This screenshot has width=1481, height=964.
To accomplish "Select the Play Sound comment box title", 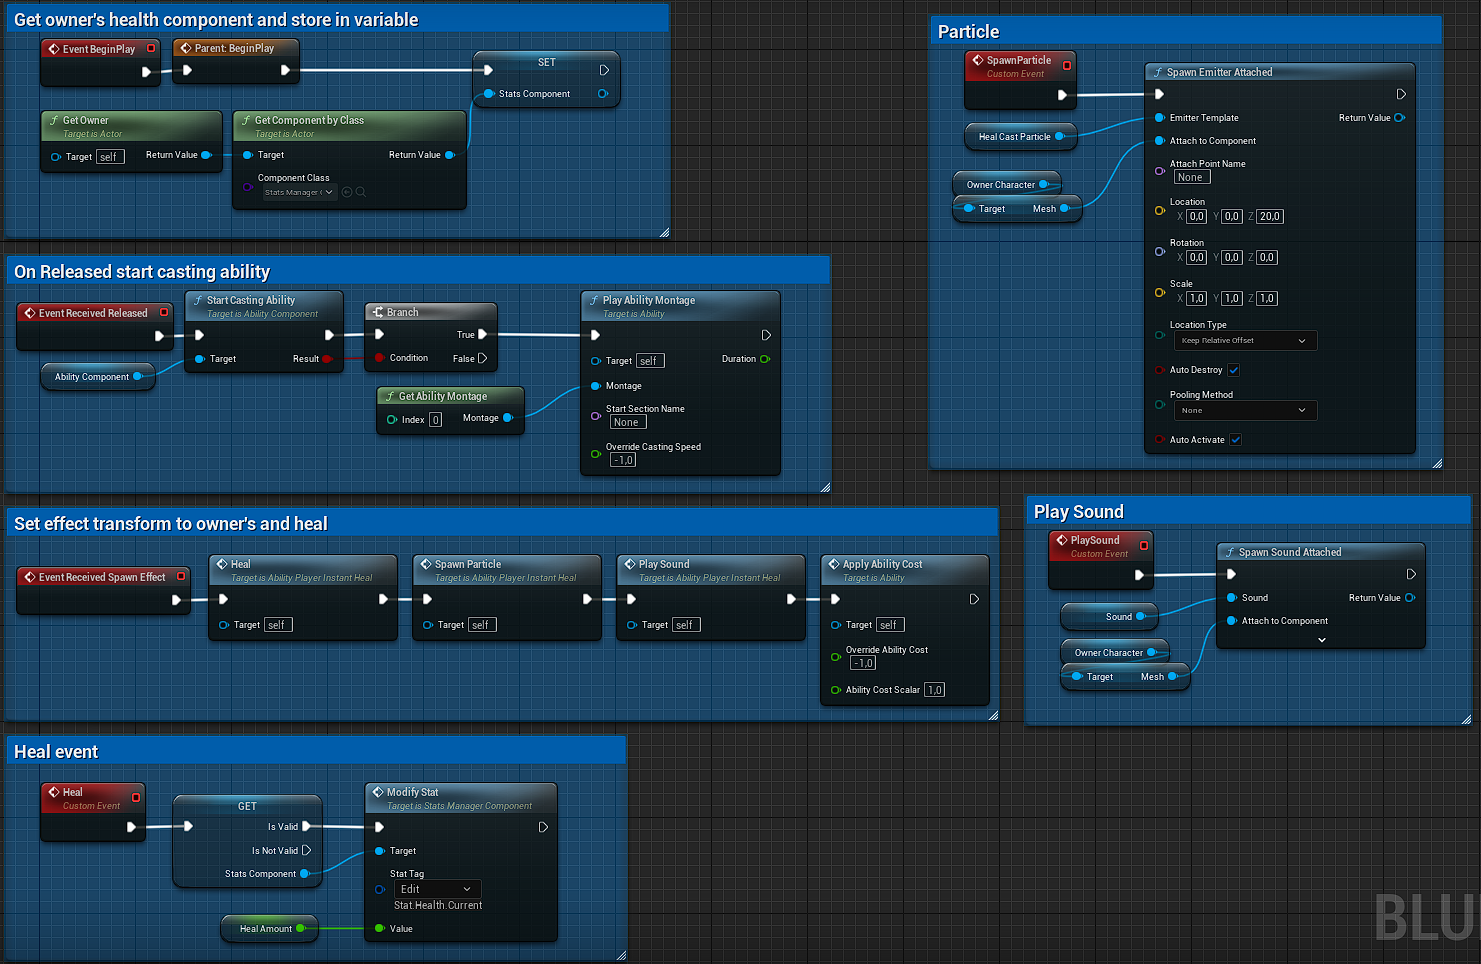I will tap(1078, 512).
